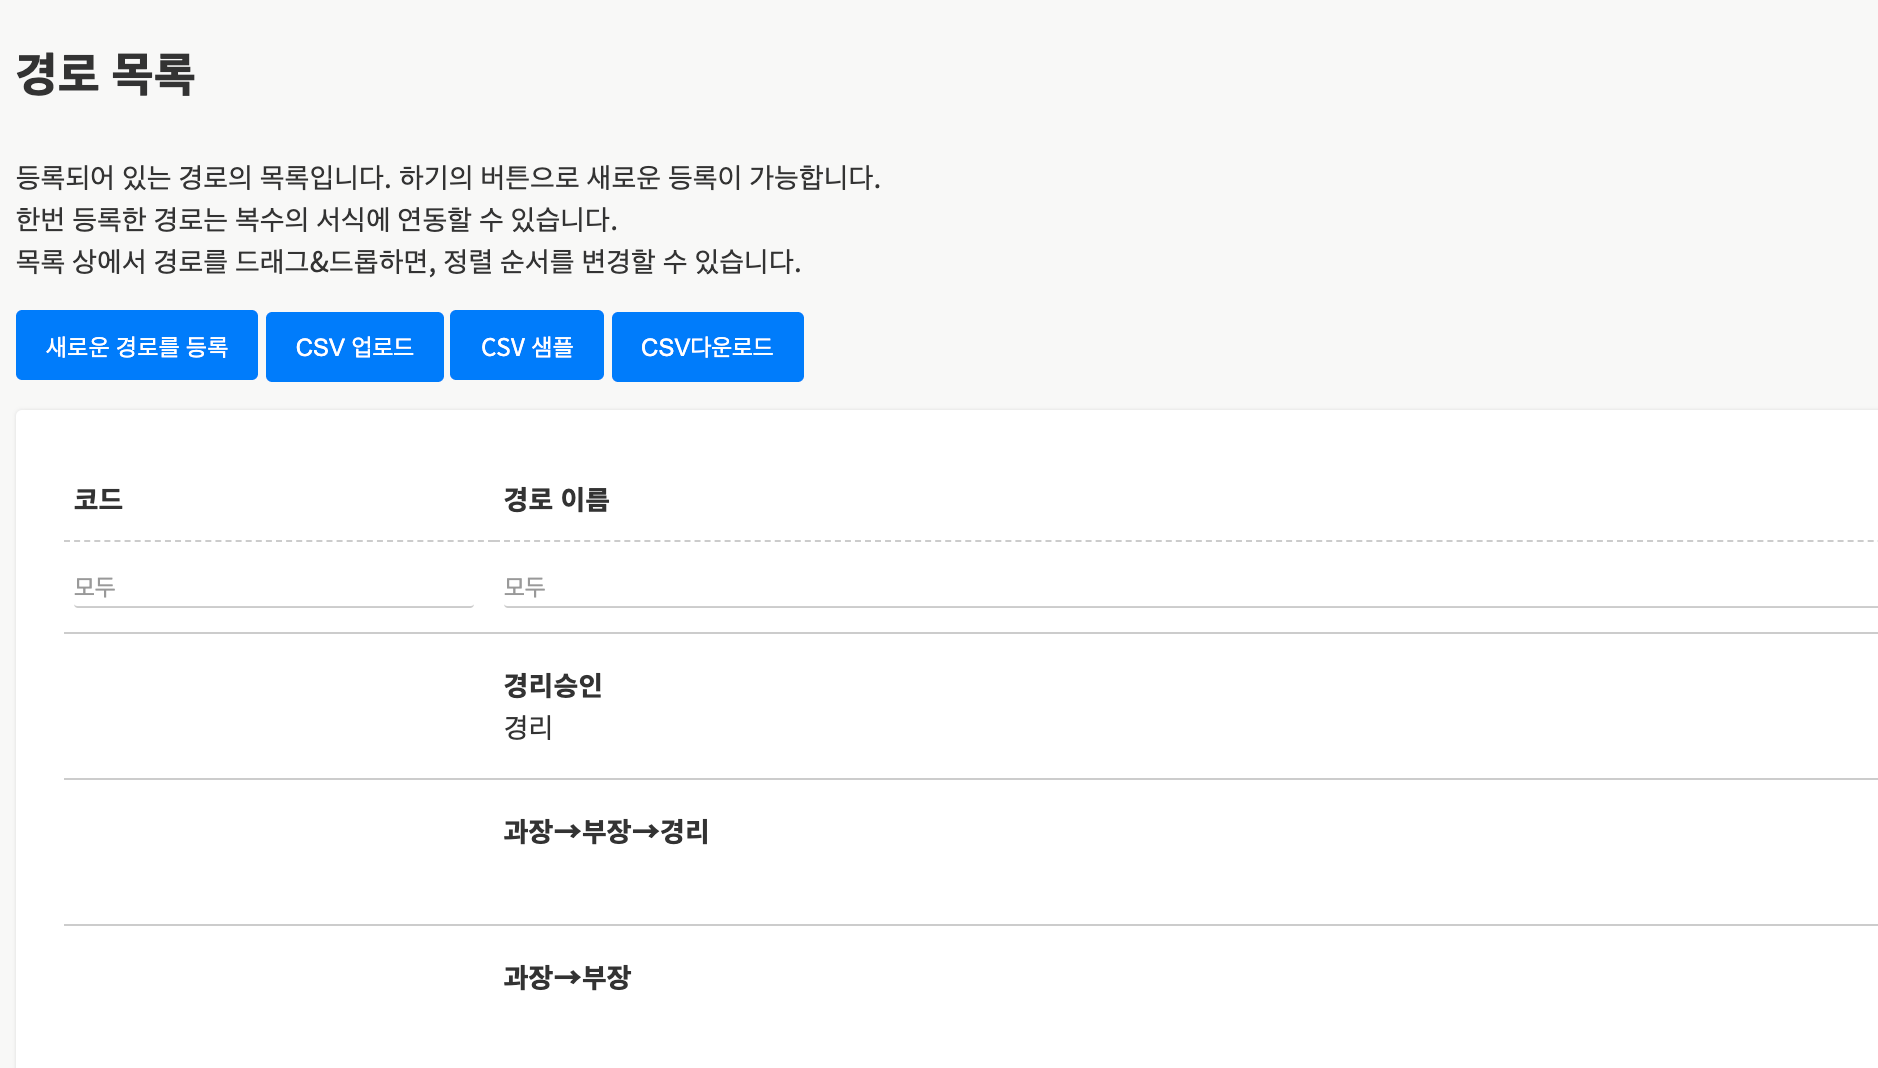Image resolution: width=1878 pixels, height=1068 pixels.
Task: Click the description line about 복수의 서식 연동
Action: coord(316,220)
